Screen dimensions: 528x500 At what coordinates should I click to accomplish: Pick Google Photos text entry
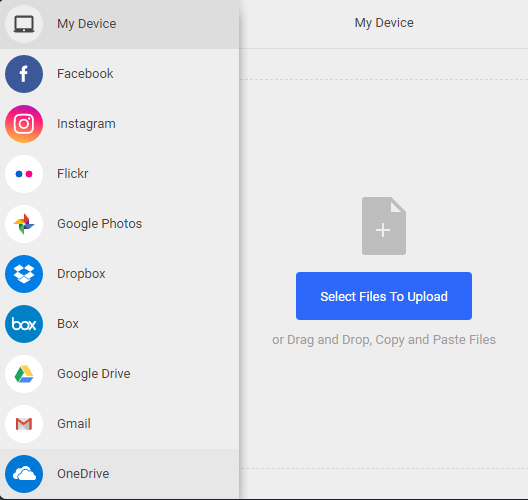(x=100, y=224)
